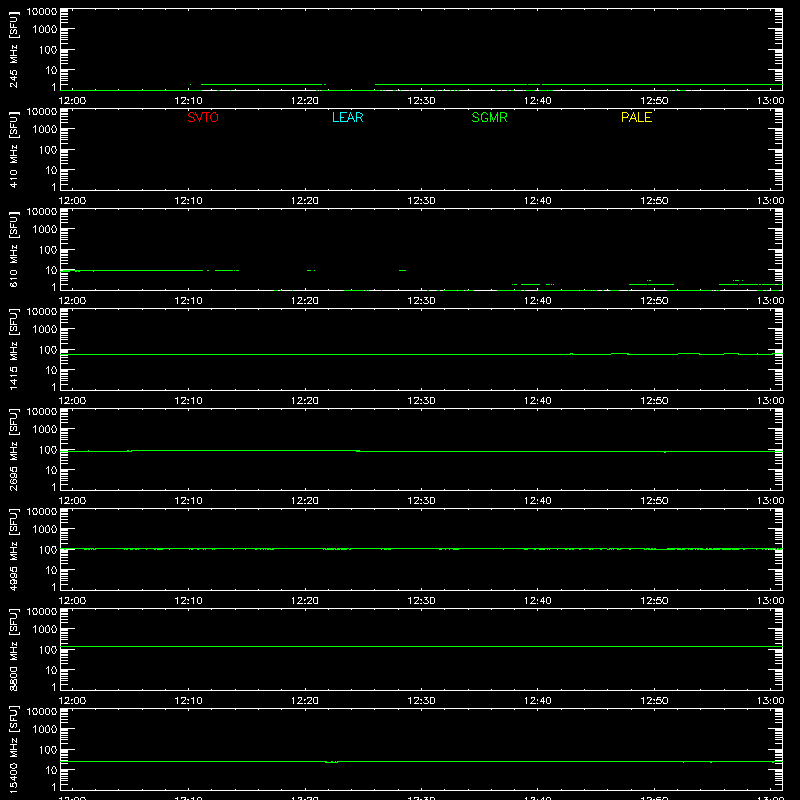
Task: Click the red SVTO station label
Action: pyautogui.click(x=203, y=117)
